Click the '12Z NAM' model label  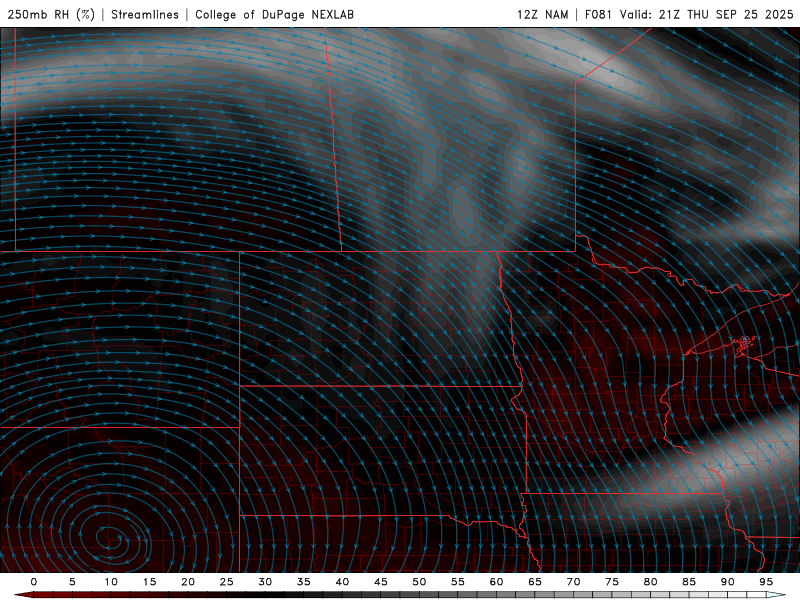click(x=542, y=14)
